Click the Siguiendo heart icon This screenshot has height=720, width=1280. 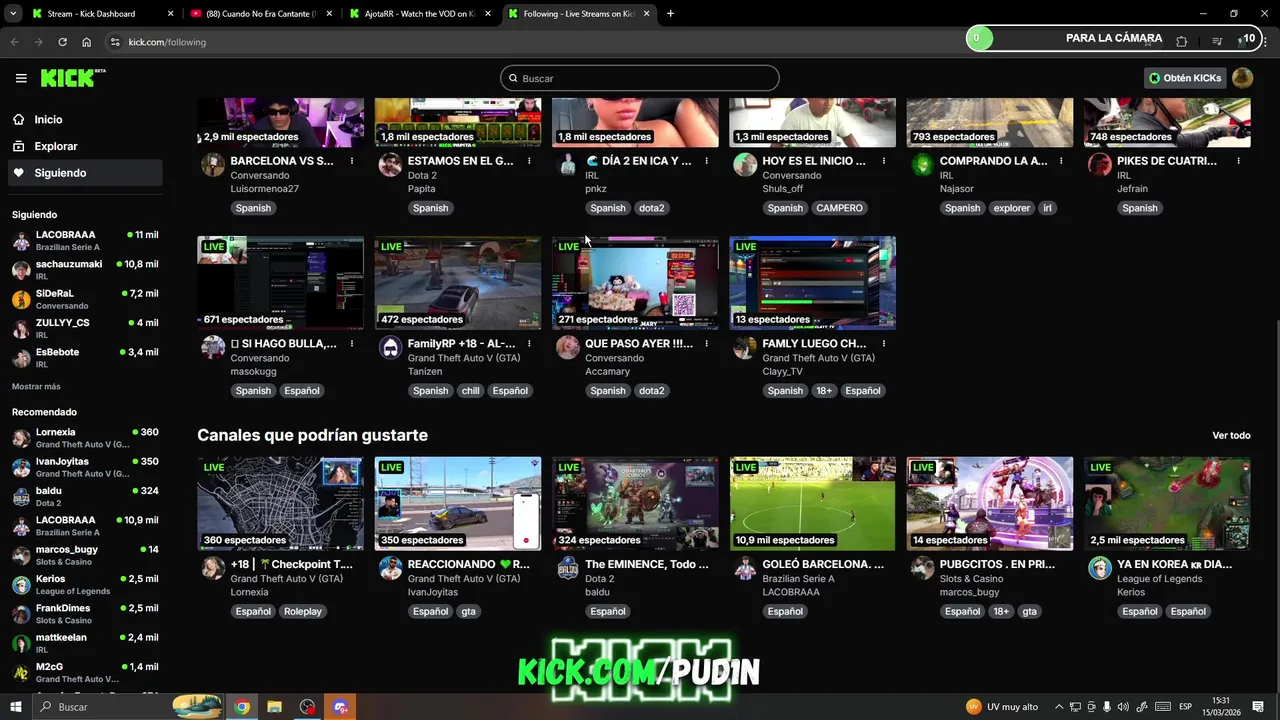click(19, 173)
